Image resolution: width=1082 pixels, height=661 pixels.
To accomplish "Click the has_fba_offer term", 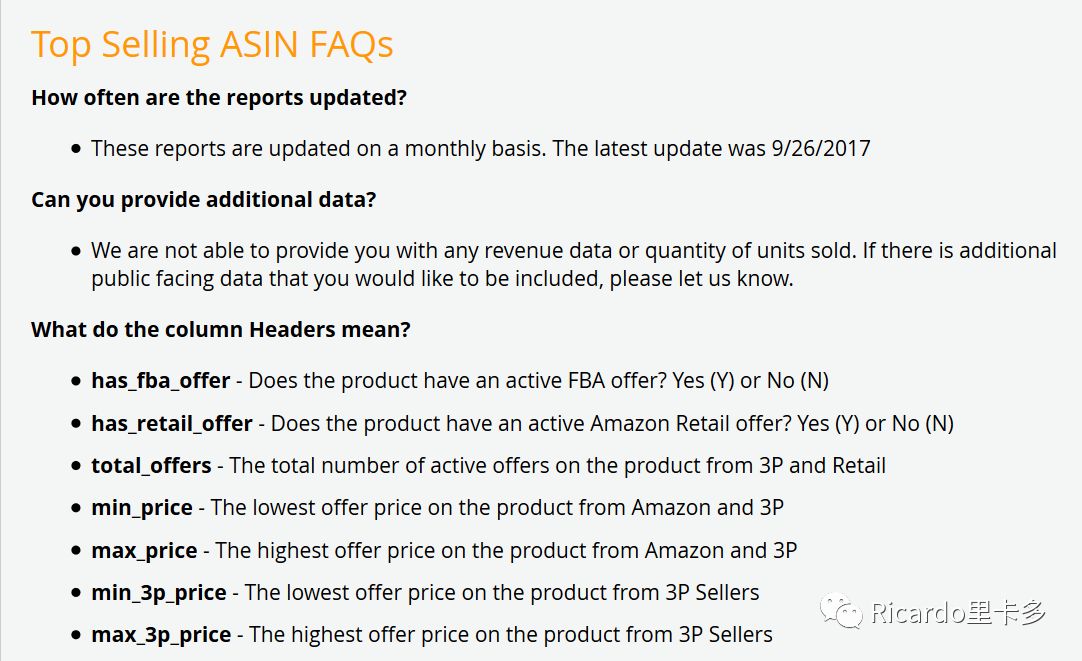I will (161, 381).
